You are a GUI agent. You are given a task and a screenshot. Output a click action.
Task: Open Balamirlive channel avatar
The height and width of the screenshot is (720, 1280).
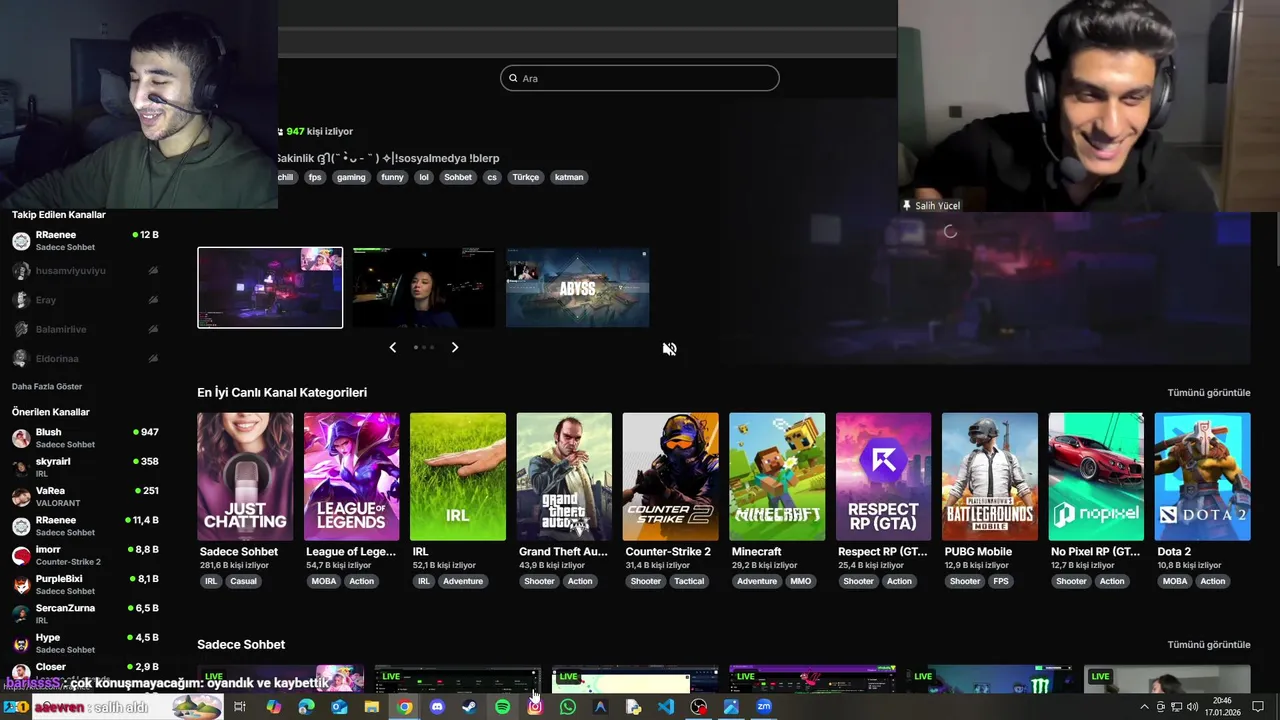click(x=21, y=329)
